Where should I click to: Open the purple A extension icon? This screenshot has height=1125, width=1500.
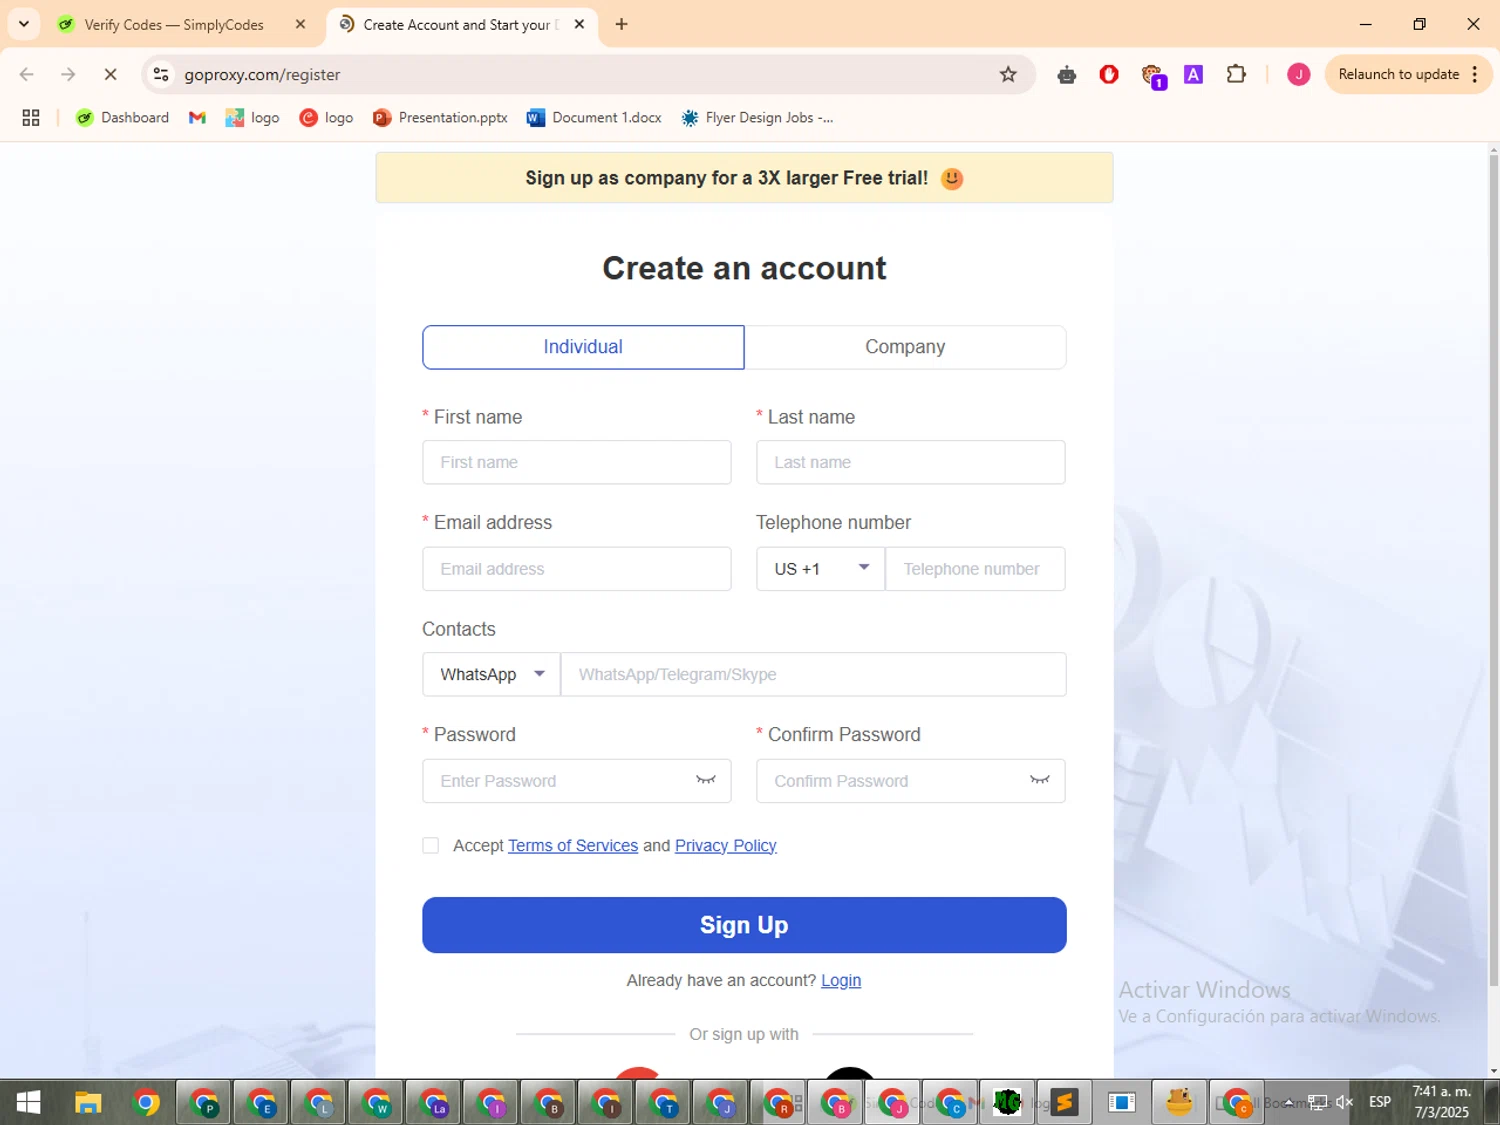coord(1193,74)
